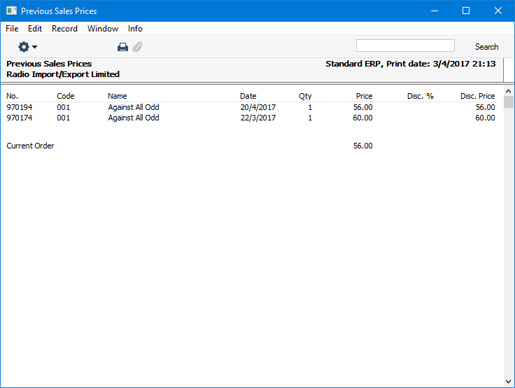This screenshot has width=515, height=388.
Task: Open invoice number 970174
Action: pyautogui.click(x=19, y=118)
